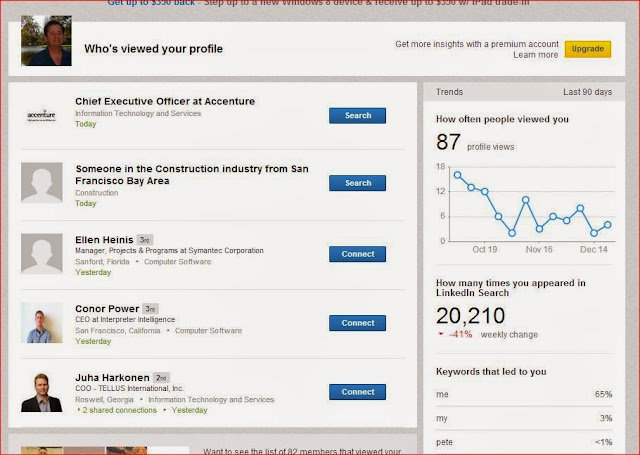Viewport: 640px width, 455px height.
Task: Click 'Manager, Projects & Programs at Symantec Corporation'
Action: (x=169, y=251)
